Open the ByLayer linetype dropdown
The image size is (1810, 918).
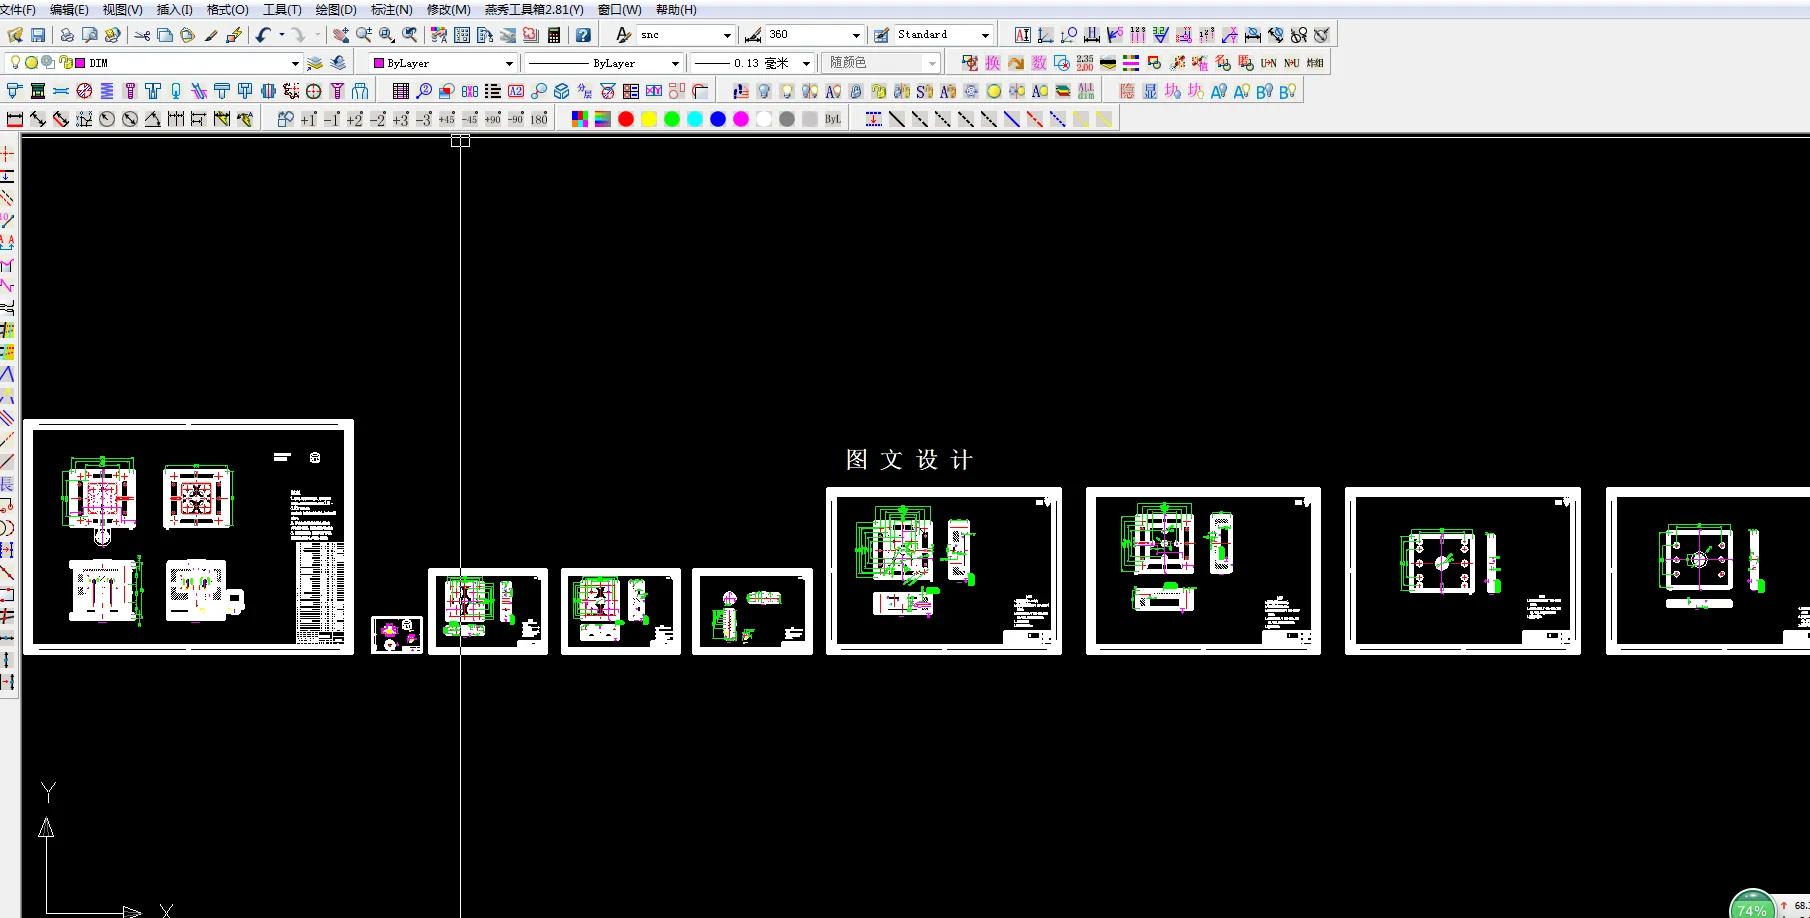[x=675, y=63]
